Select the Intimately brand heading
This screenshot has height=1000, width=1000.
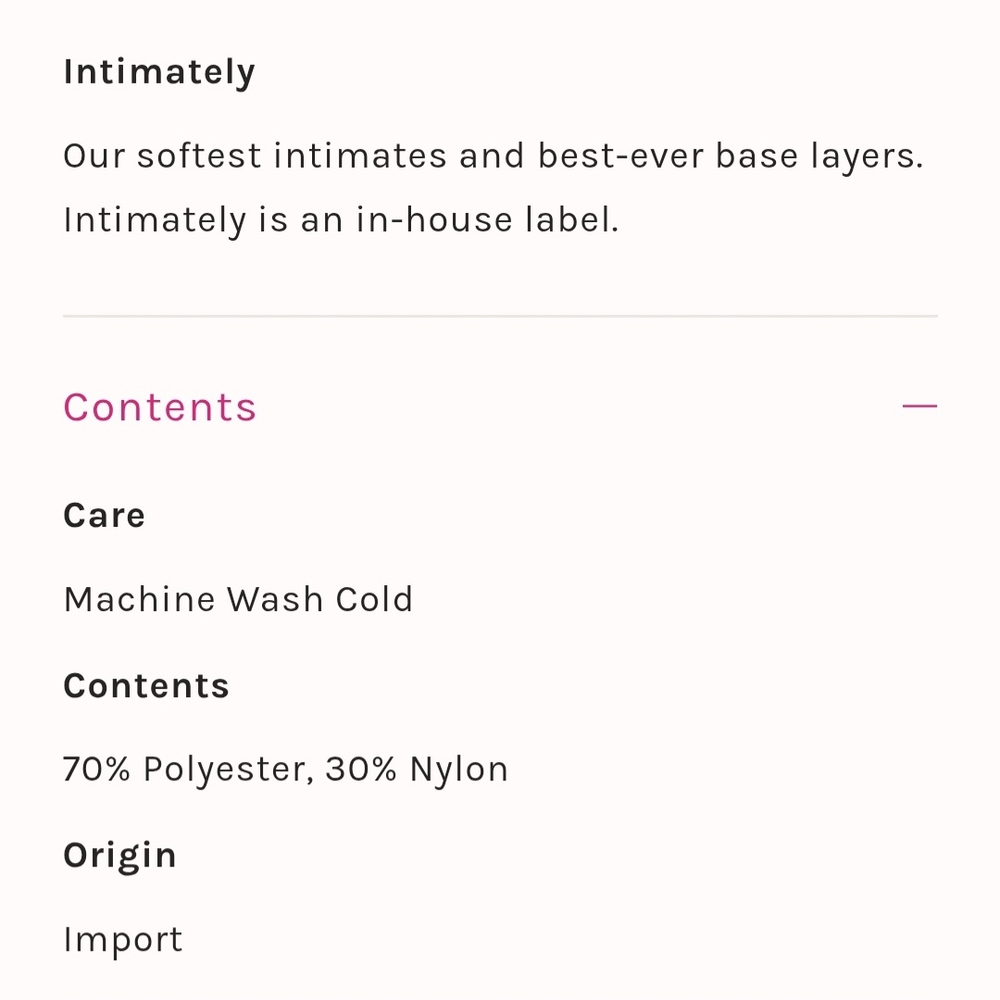pos(159,73)
